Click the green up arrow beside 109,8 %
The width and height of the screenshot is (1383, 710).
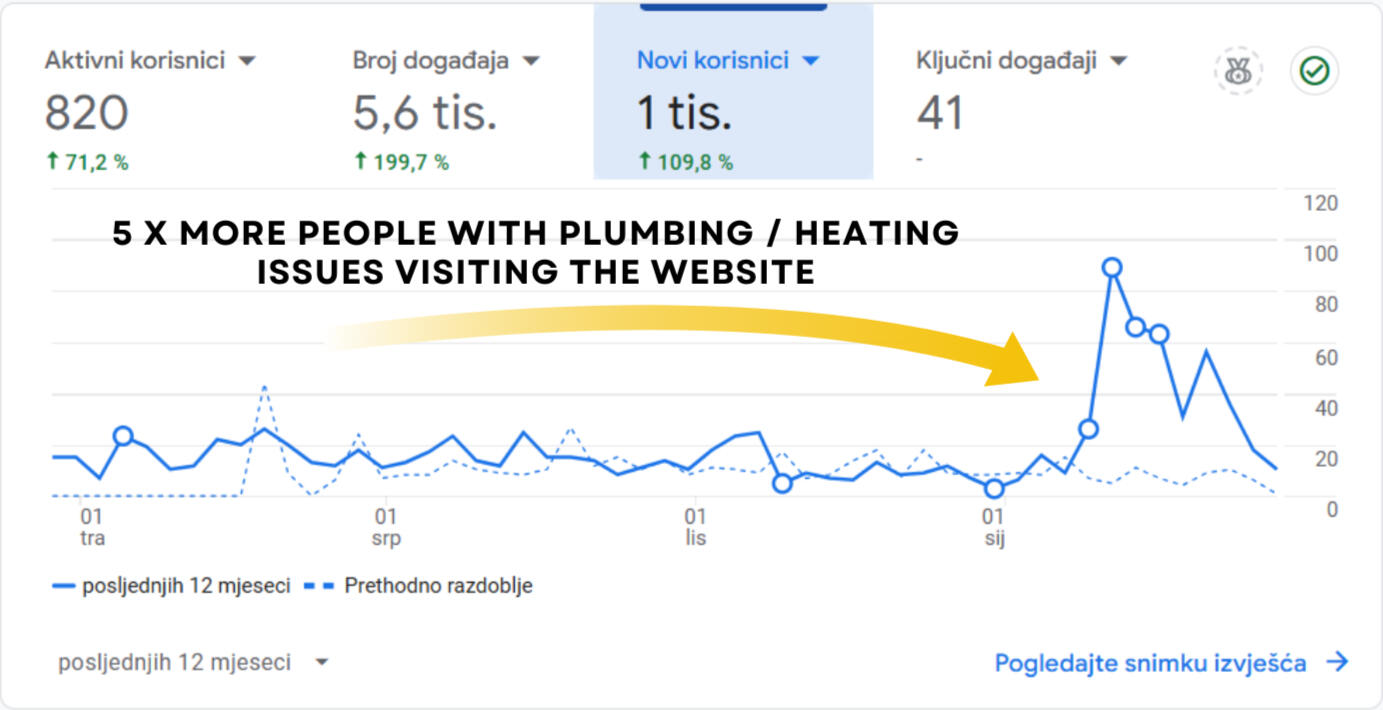644,161
